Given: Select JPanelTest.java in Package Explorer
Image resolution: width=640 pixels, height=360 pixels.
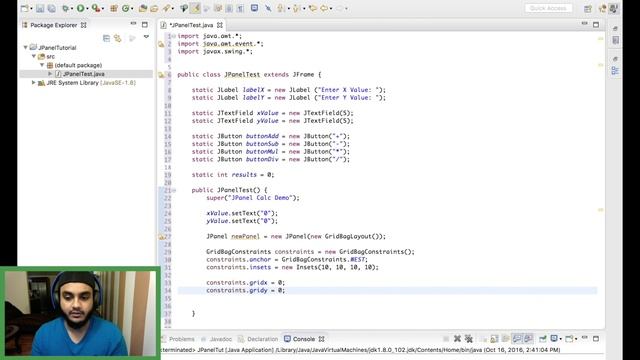Looking at the screenshot, I should [x=84, y=74].
